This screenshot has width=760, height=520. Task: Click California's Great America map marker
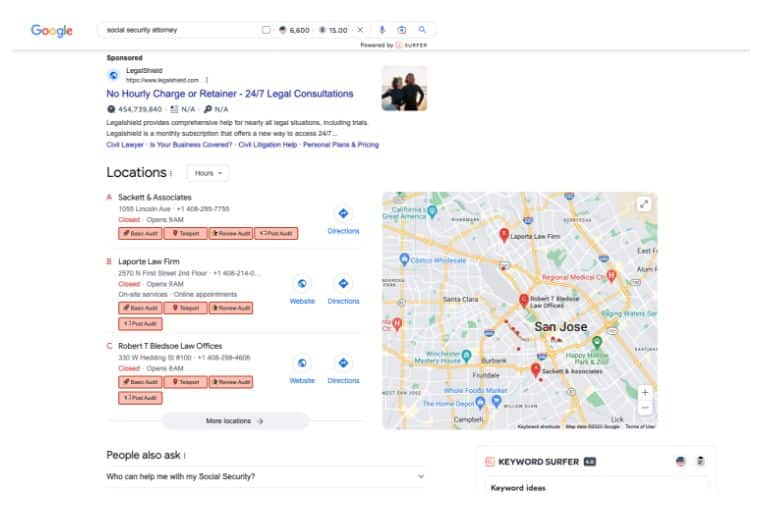tap(432, 211)
